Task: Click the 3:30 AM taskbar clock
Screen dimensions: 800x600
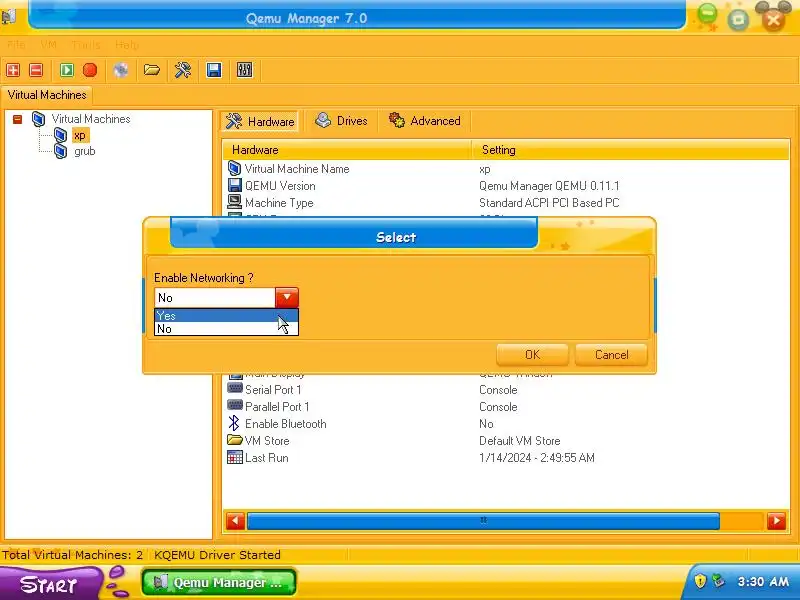Action: (x=763, y=581)
